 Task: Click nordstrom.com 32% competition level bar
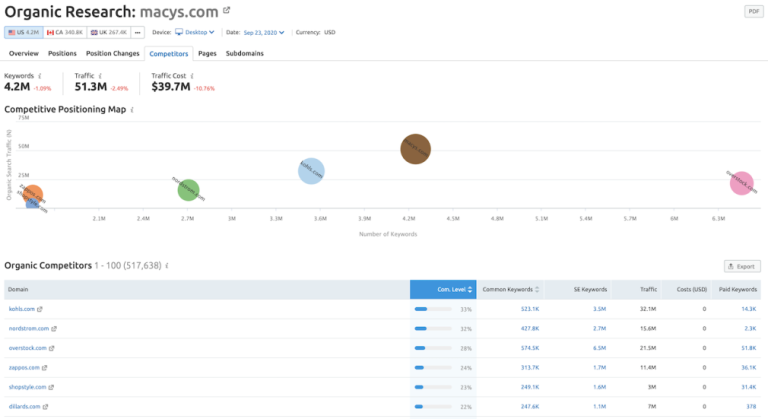(x=433, y=329)
